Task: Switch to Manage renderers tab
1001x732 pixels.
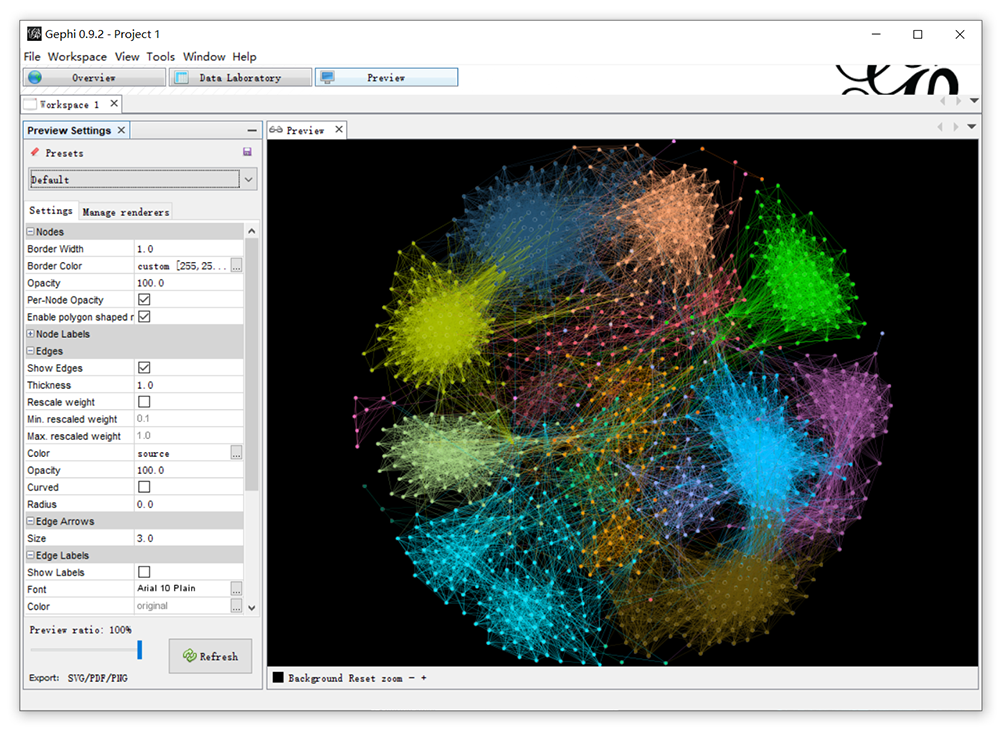Action: tap(126, 212)
